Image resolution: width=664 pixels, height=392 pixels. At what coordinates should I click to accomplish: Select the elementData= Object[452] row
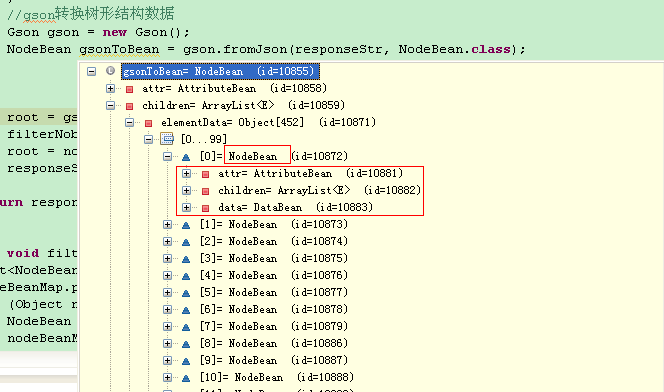(268, 122)
